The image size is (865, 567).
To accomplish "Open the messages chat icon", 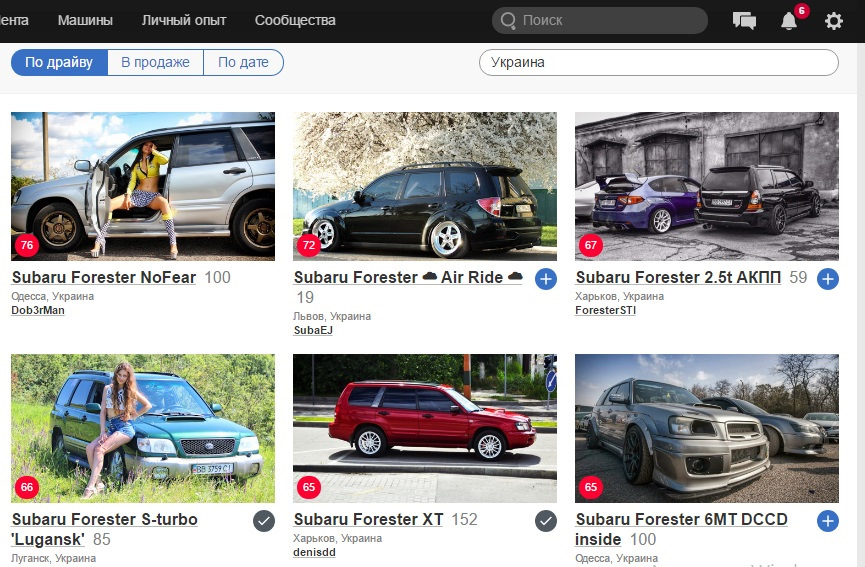I will pos(744,21).
